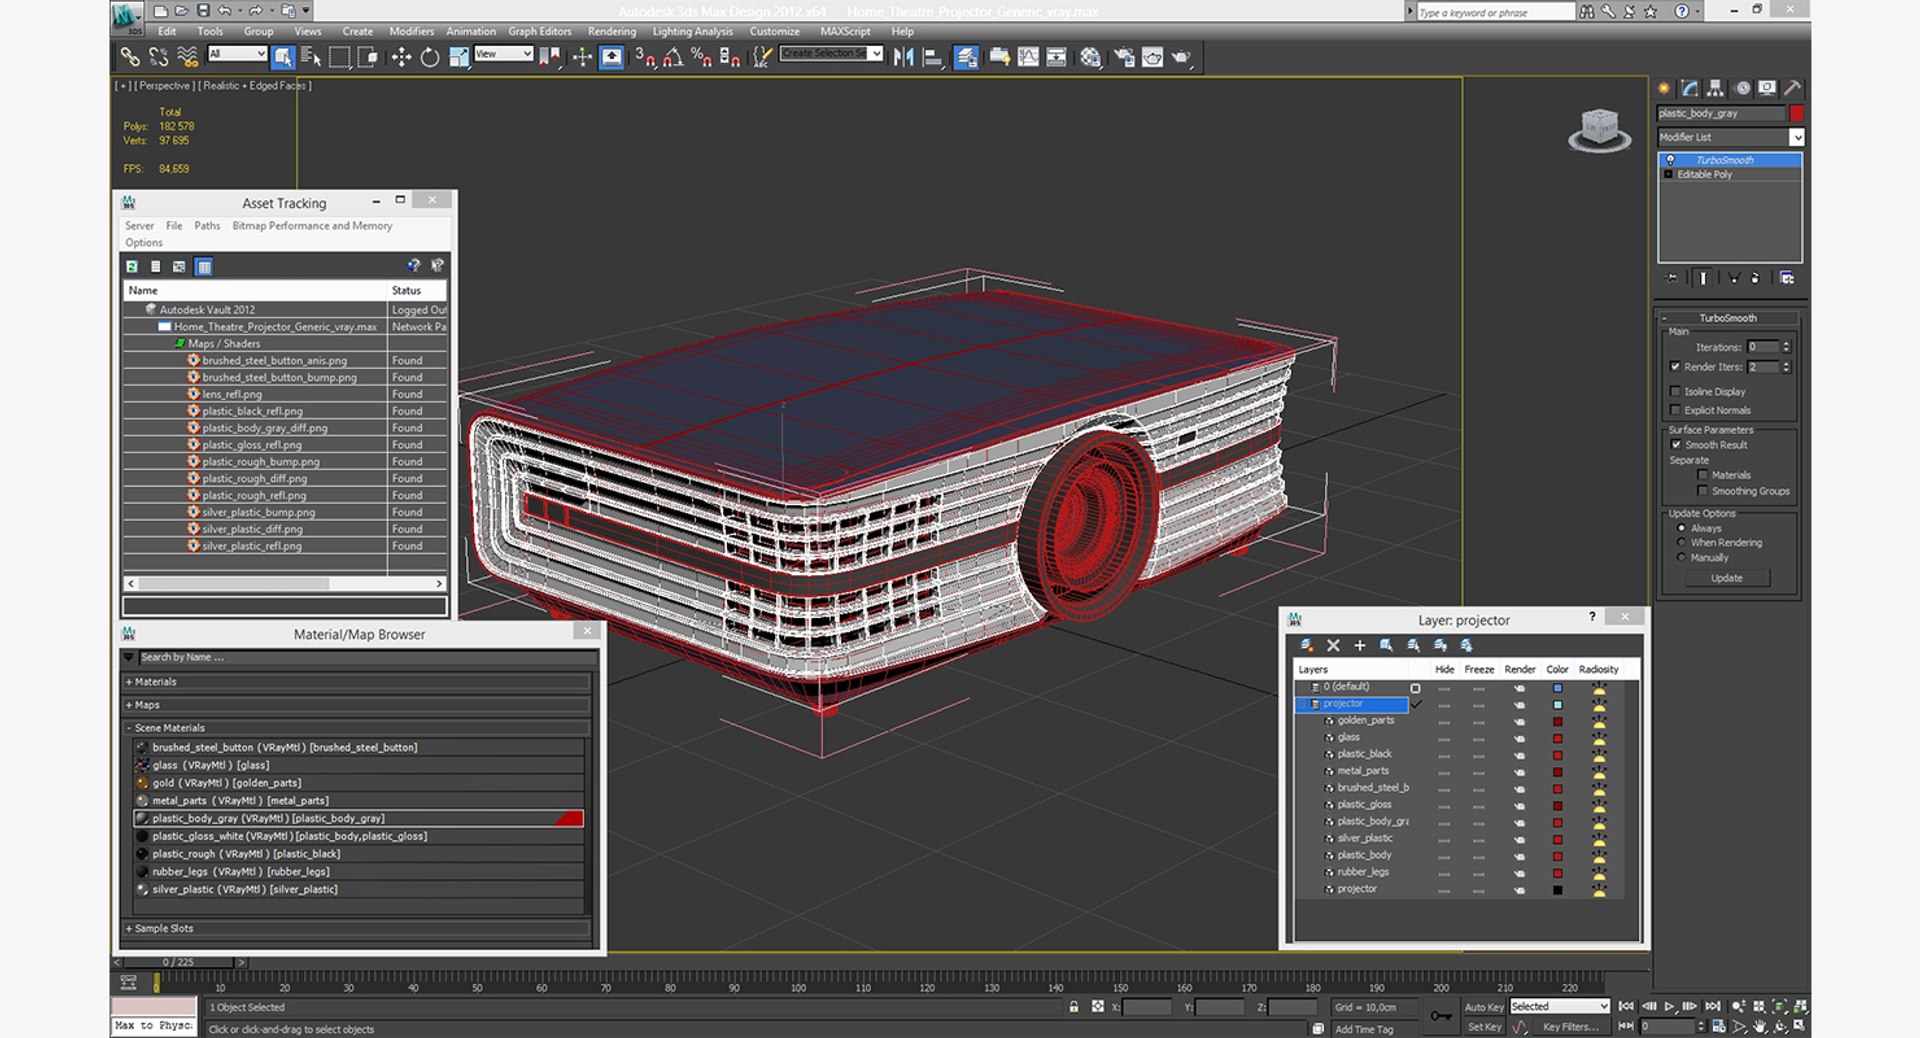The width and height of the screenshot is (1920, 1038).
Task: Create new layer with plus icon
Action: [x=1360, y=646]
